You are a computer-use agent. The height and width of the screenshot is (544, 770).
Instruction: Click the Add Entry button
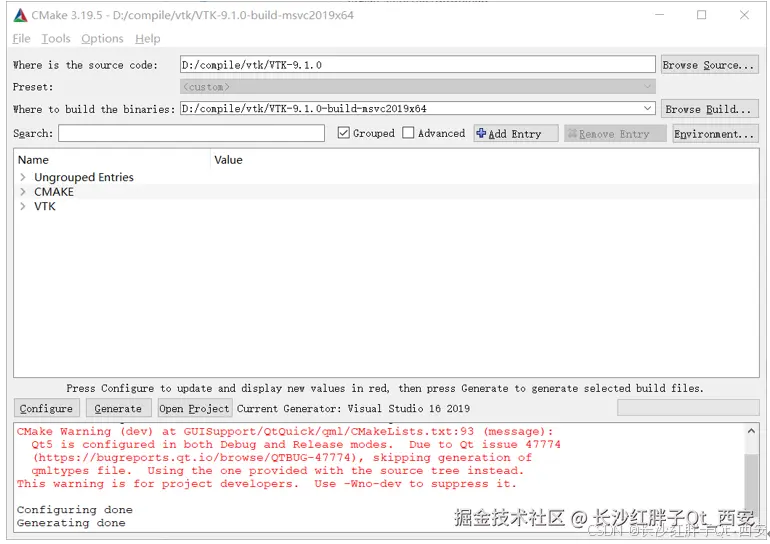point(516,134)
